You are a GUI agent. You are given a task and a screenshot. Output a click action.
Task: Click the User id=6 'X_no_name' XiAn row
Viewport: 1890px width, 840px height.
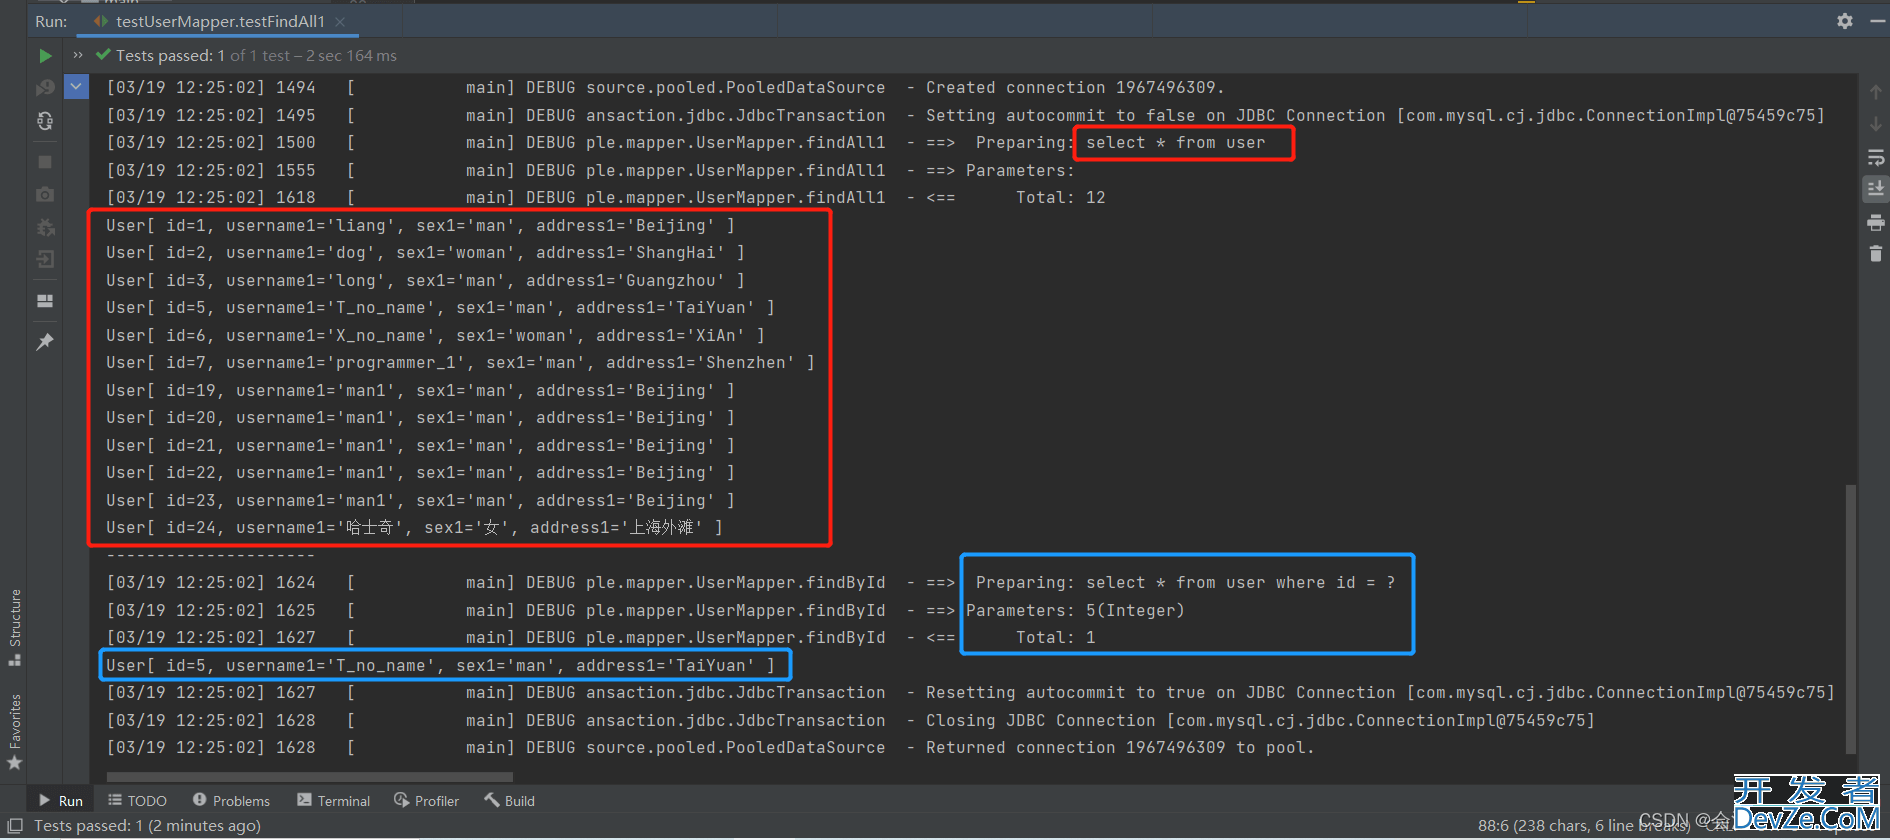tap(435, 336)
